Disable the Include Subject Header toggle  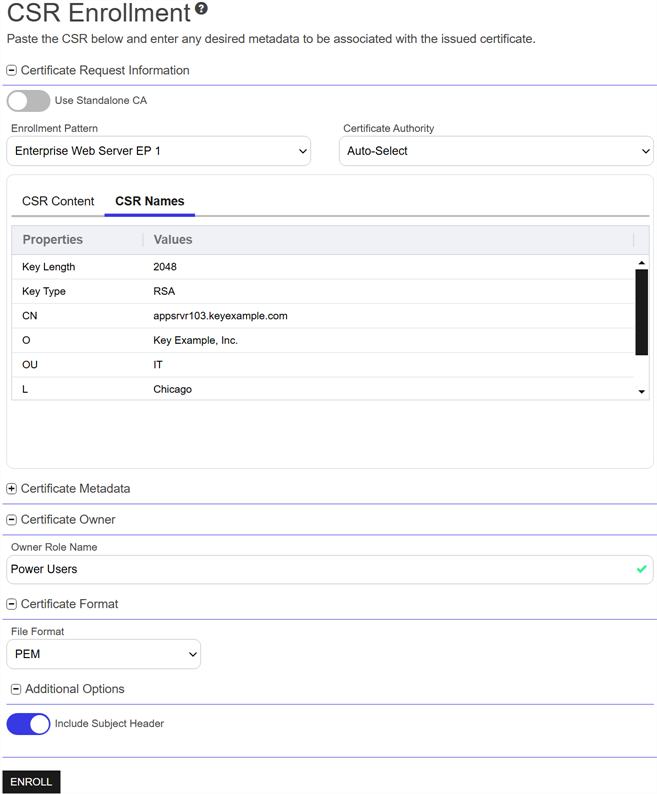[x=28, y=724]
